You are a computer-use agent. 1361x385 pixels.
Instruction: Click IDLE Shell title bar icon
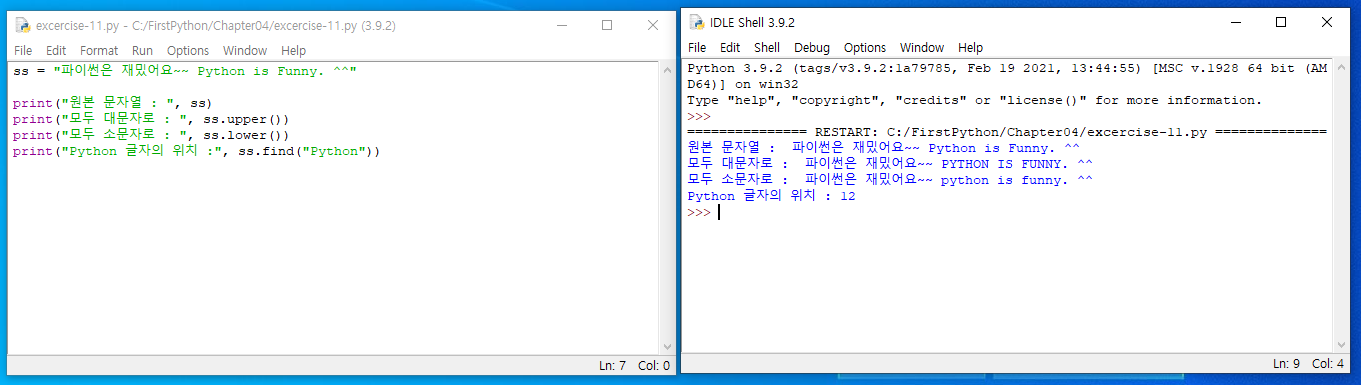click(x=696, y=22)
